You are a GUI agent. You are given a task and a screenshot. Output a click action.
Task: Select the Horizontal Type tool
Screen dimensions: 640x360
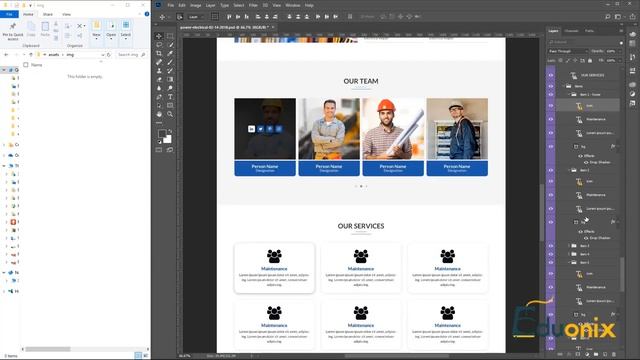click(170, 97)
